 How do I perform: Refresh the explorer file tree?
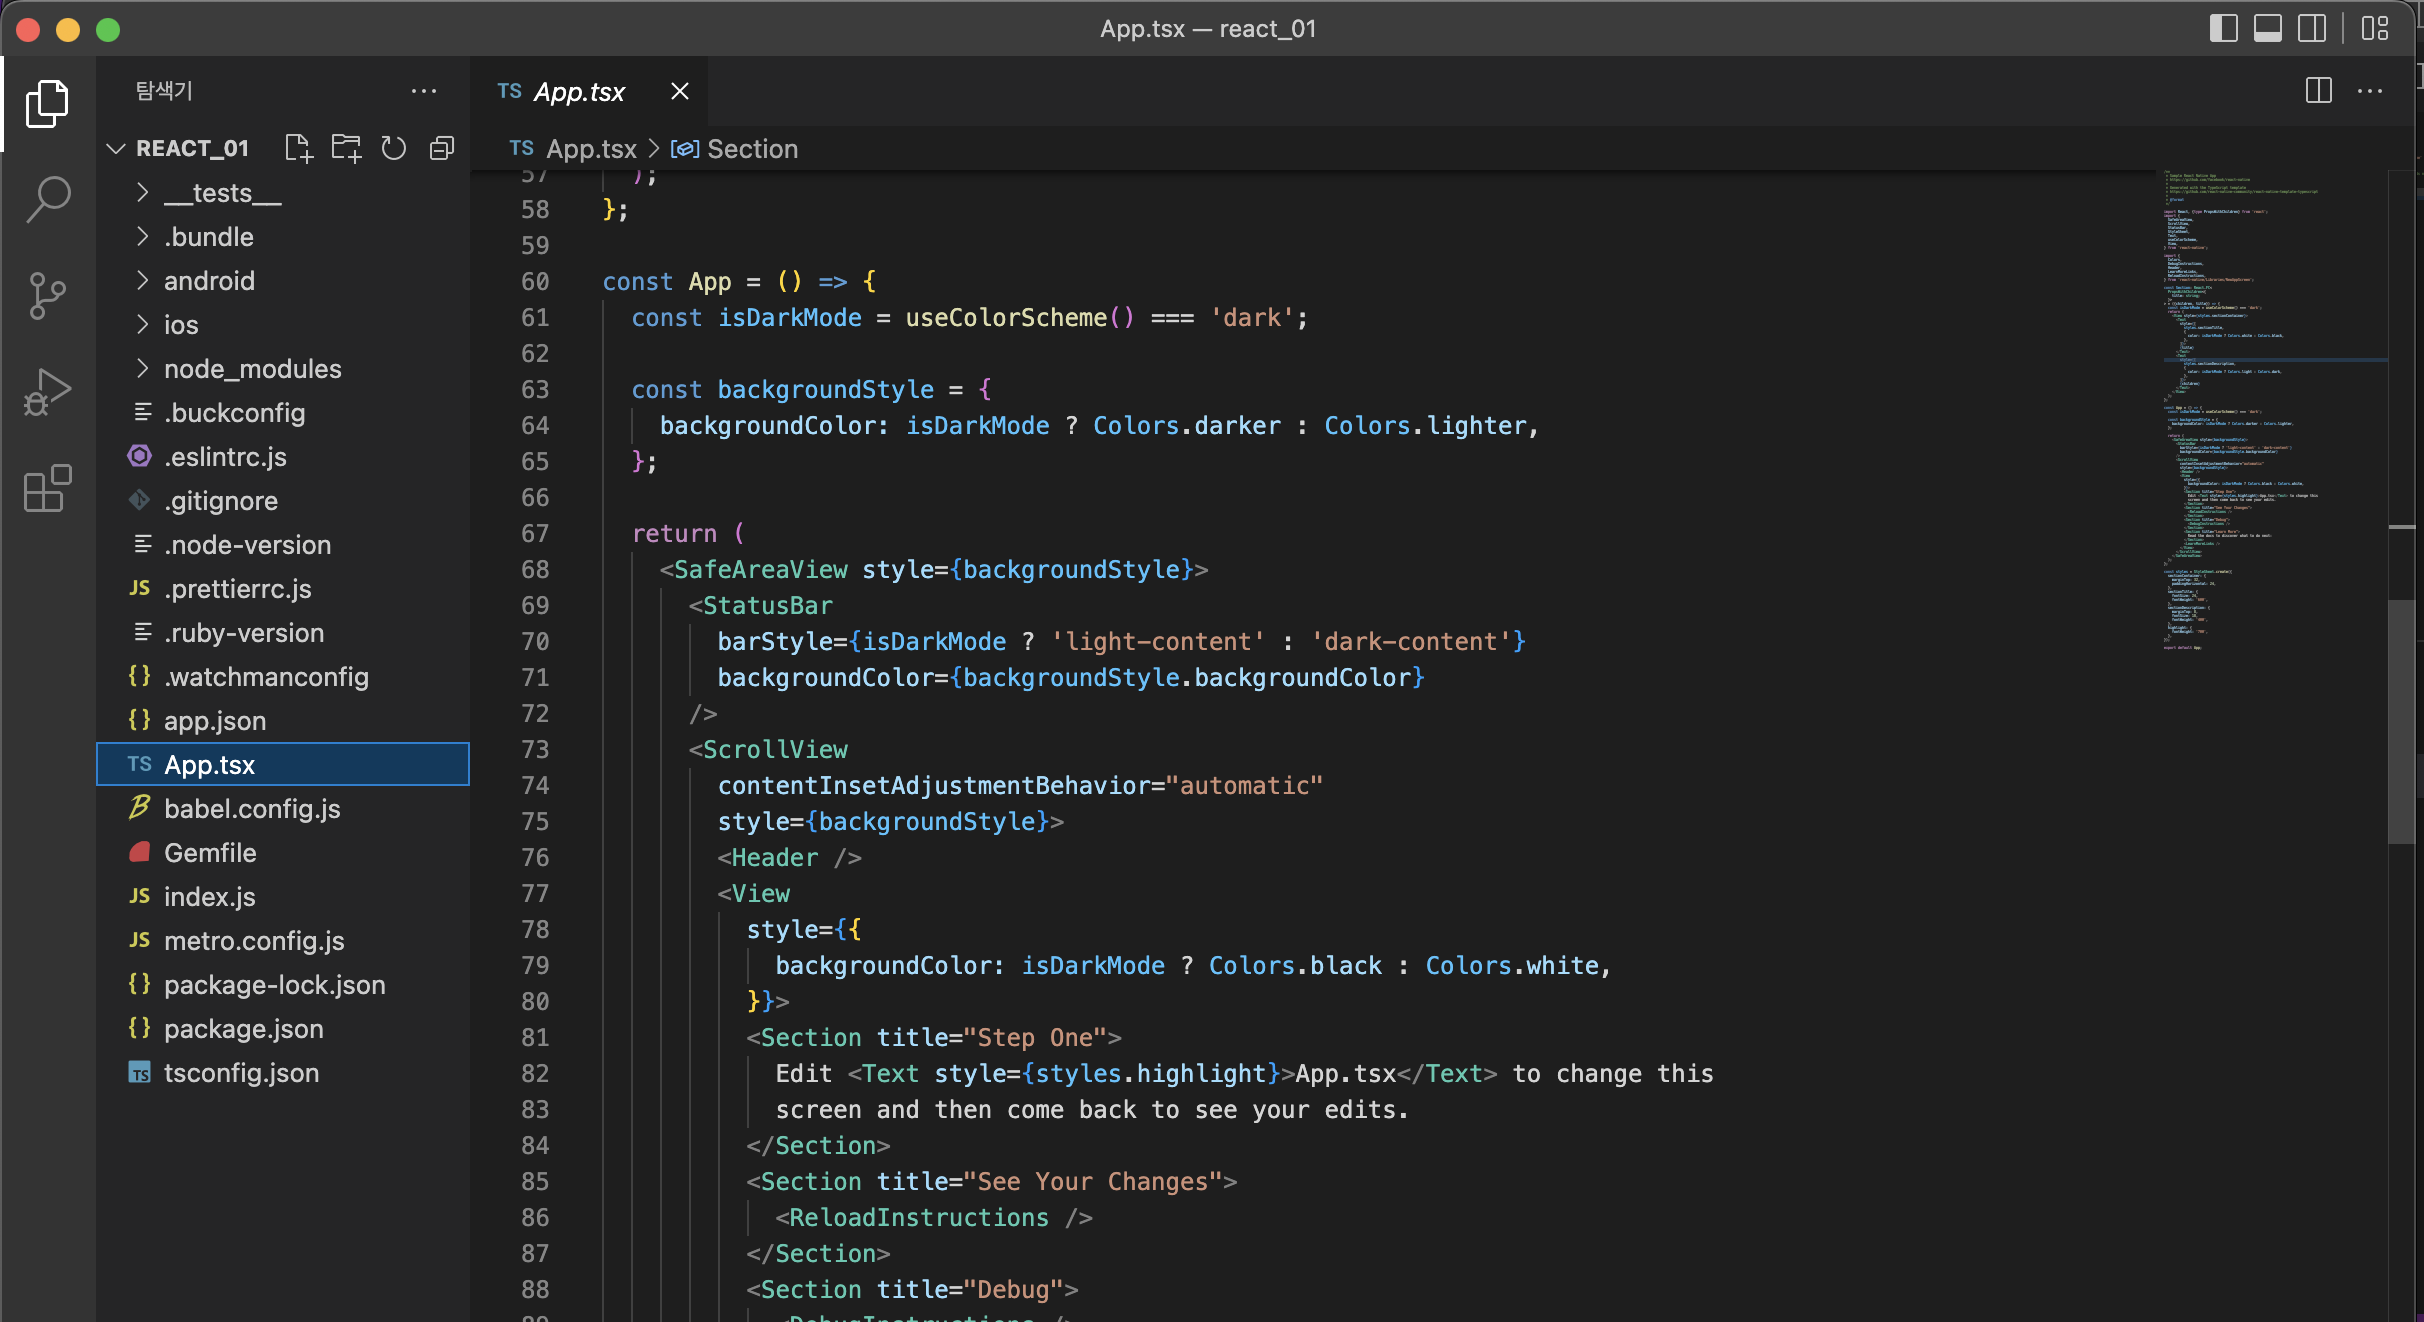(394, 149)
